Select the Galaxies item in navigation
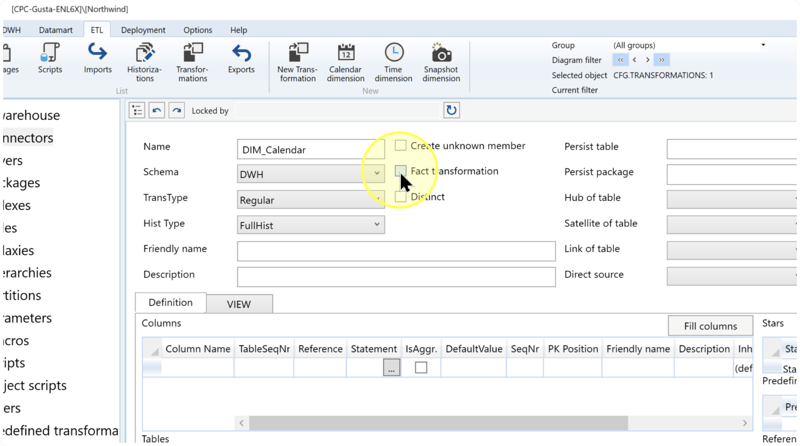 (18, 250)
